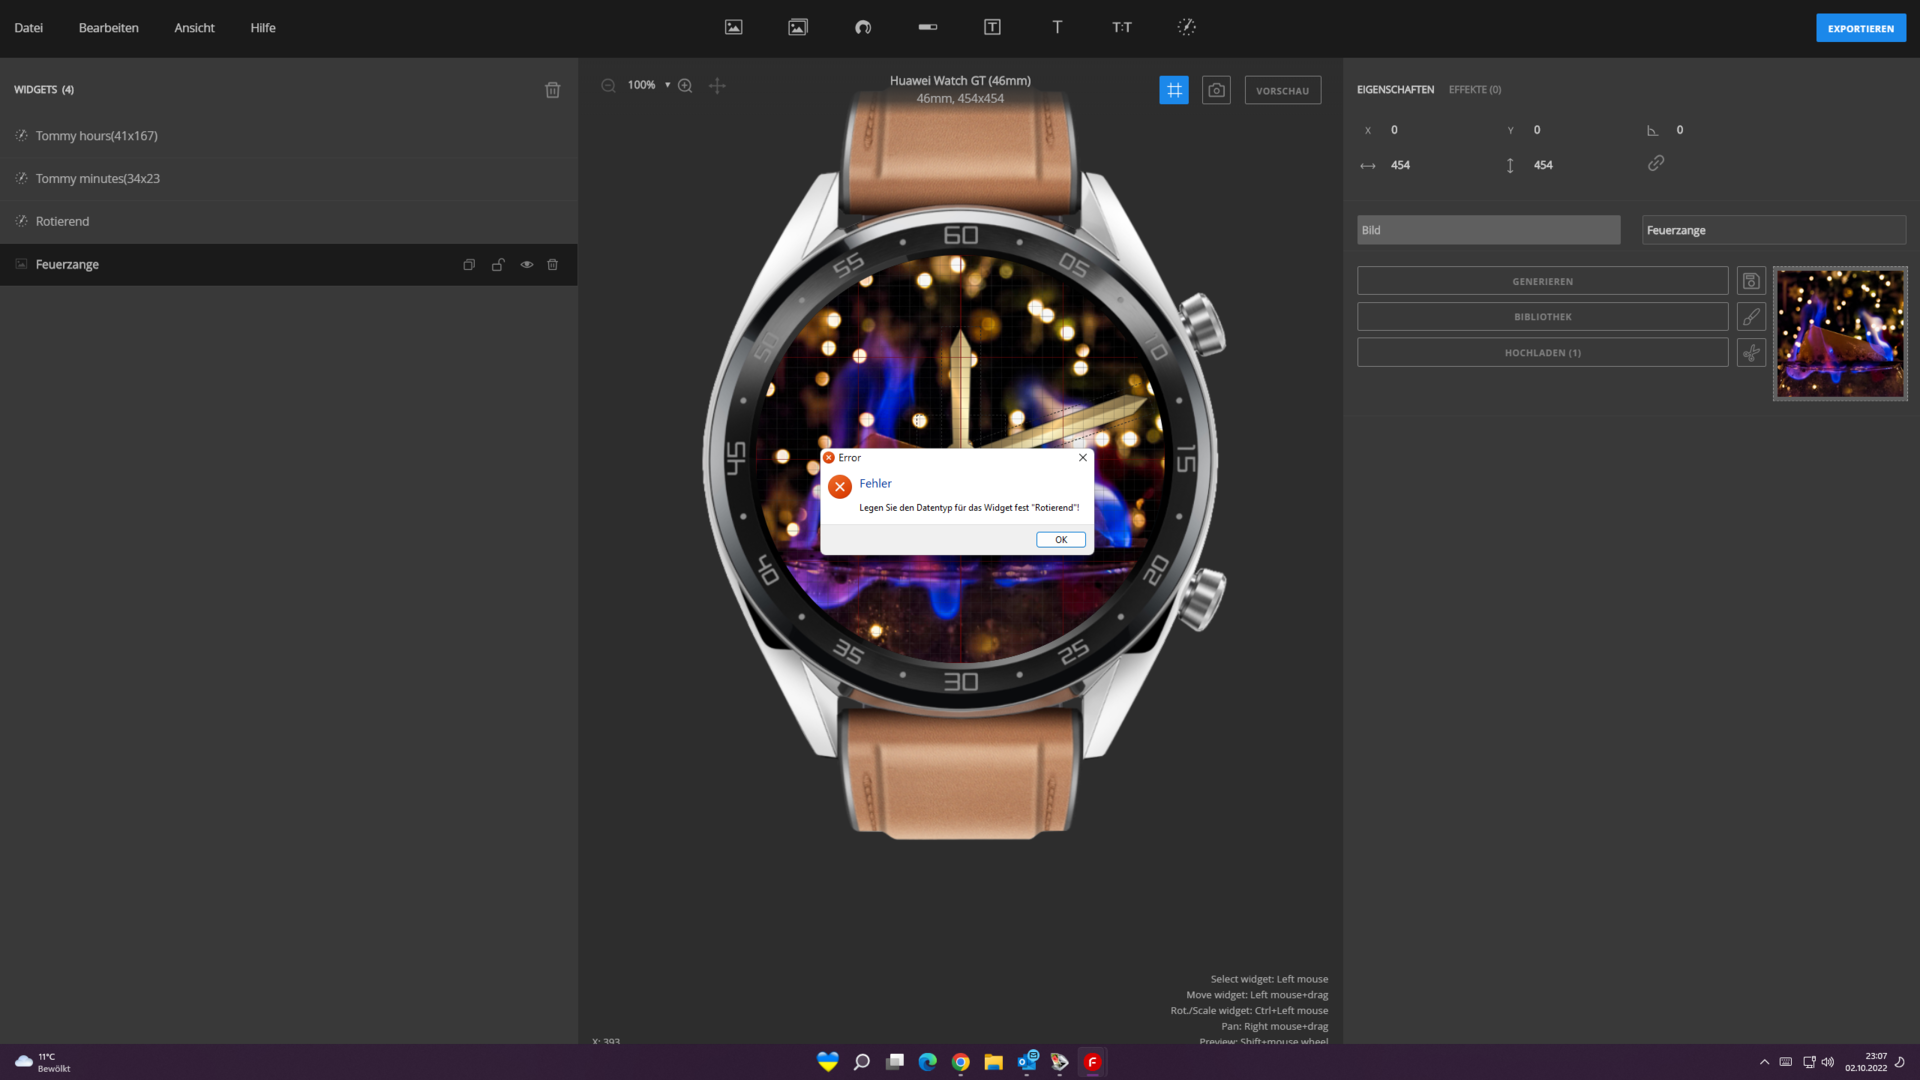The image size is (1920, 1080).
Task: Add the T:T digital time widget
Action: click(x=1122, y=27)
